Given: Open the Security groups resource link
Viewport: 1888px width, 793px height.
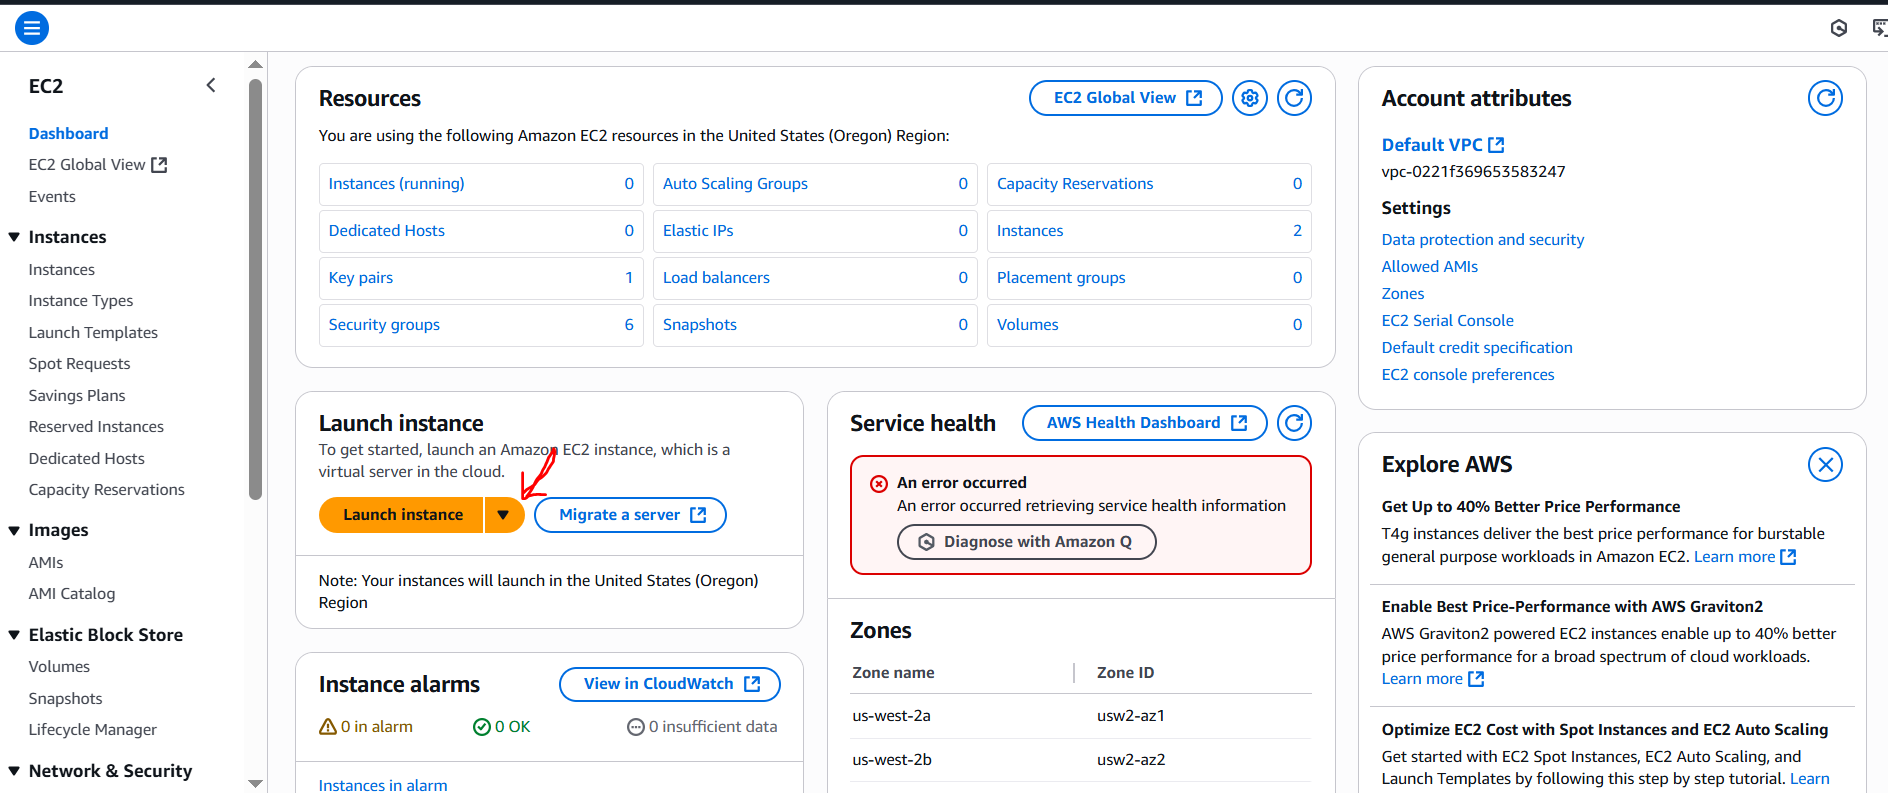Looking at the screenshot, I should 384,325.
